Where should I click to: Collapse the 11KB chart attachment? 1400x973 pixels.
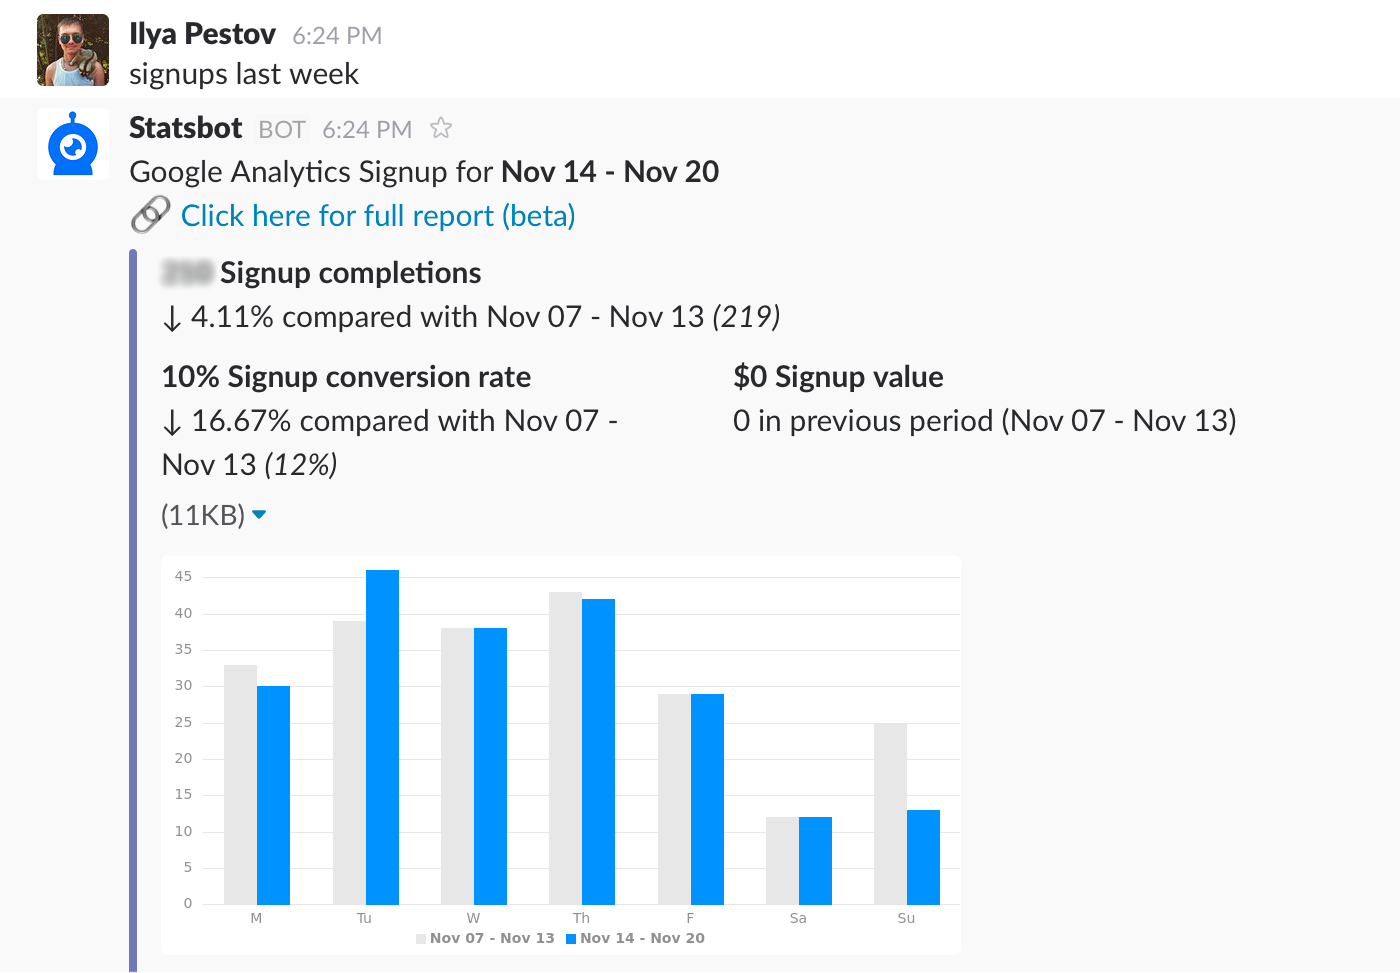point(259,515)
